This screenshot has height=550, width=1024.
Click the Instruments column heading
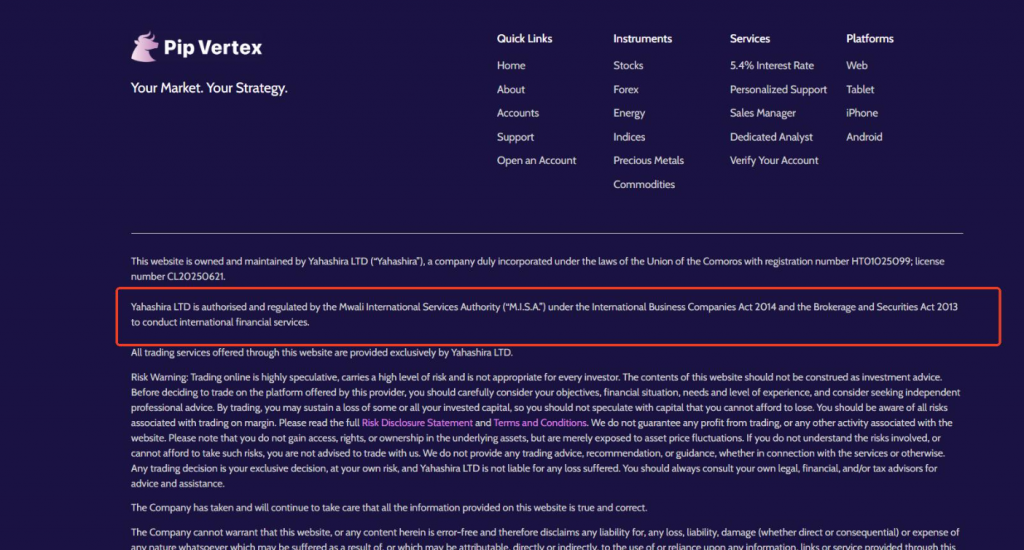pyautogui.click(x=642, y=39)
